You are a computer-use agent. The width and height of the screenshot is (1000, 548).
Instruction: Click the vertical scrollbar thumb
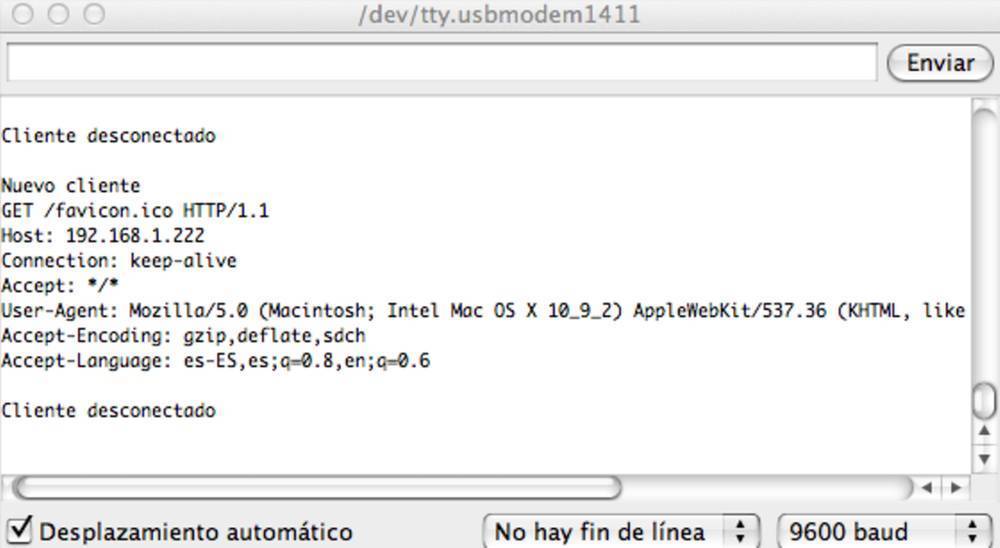(985, 400)
